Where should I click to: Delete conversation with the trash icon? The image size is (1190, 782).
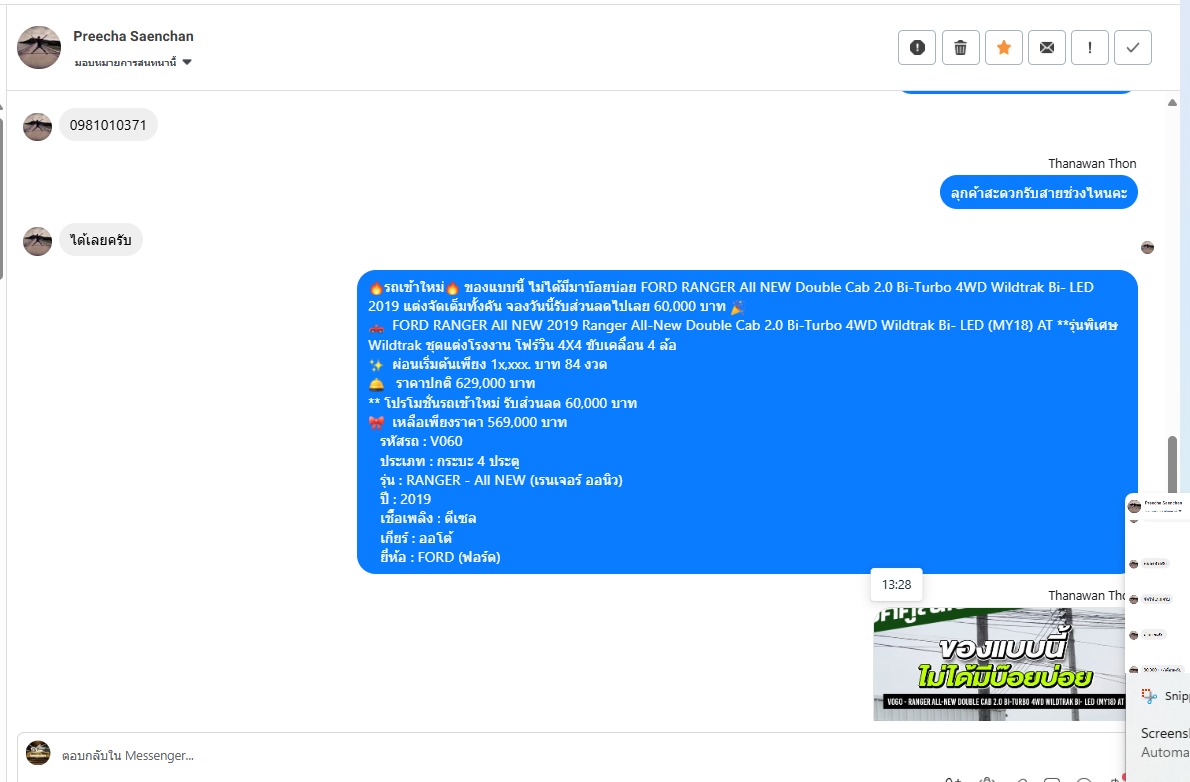click(x=960, y=48)
